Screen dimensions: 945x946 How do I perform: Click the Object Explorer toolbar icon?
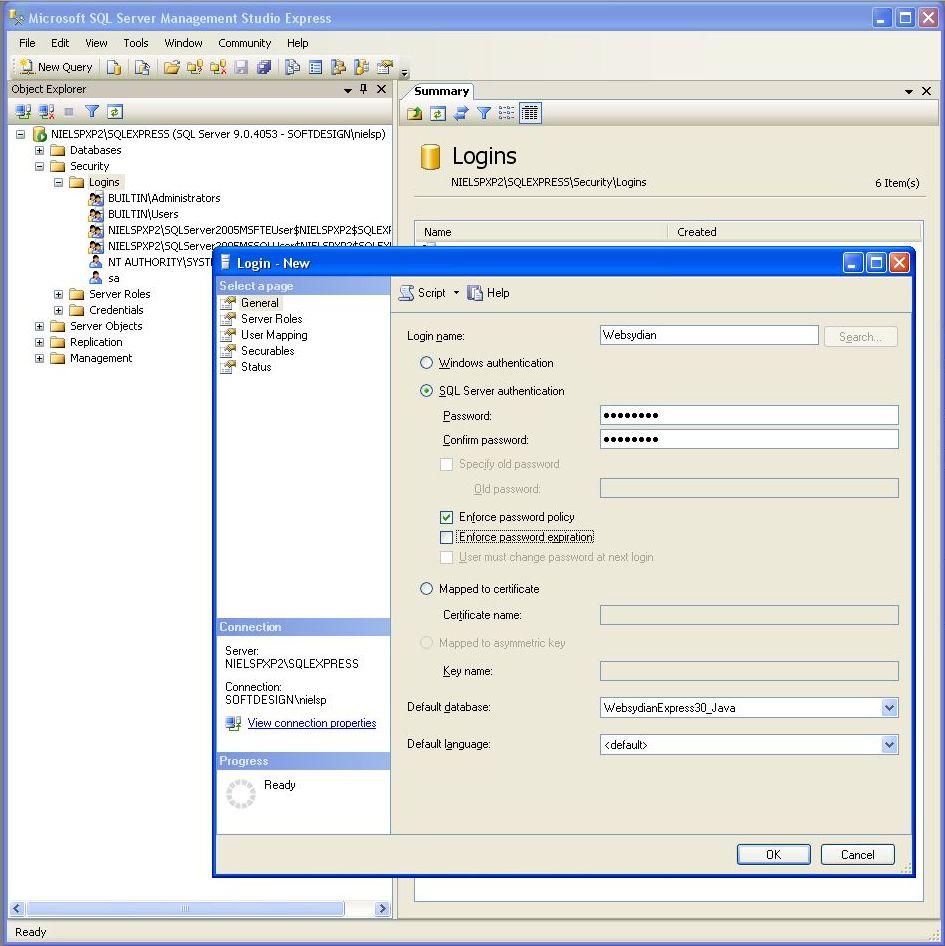339,67
